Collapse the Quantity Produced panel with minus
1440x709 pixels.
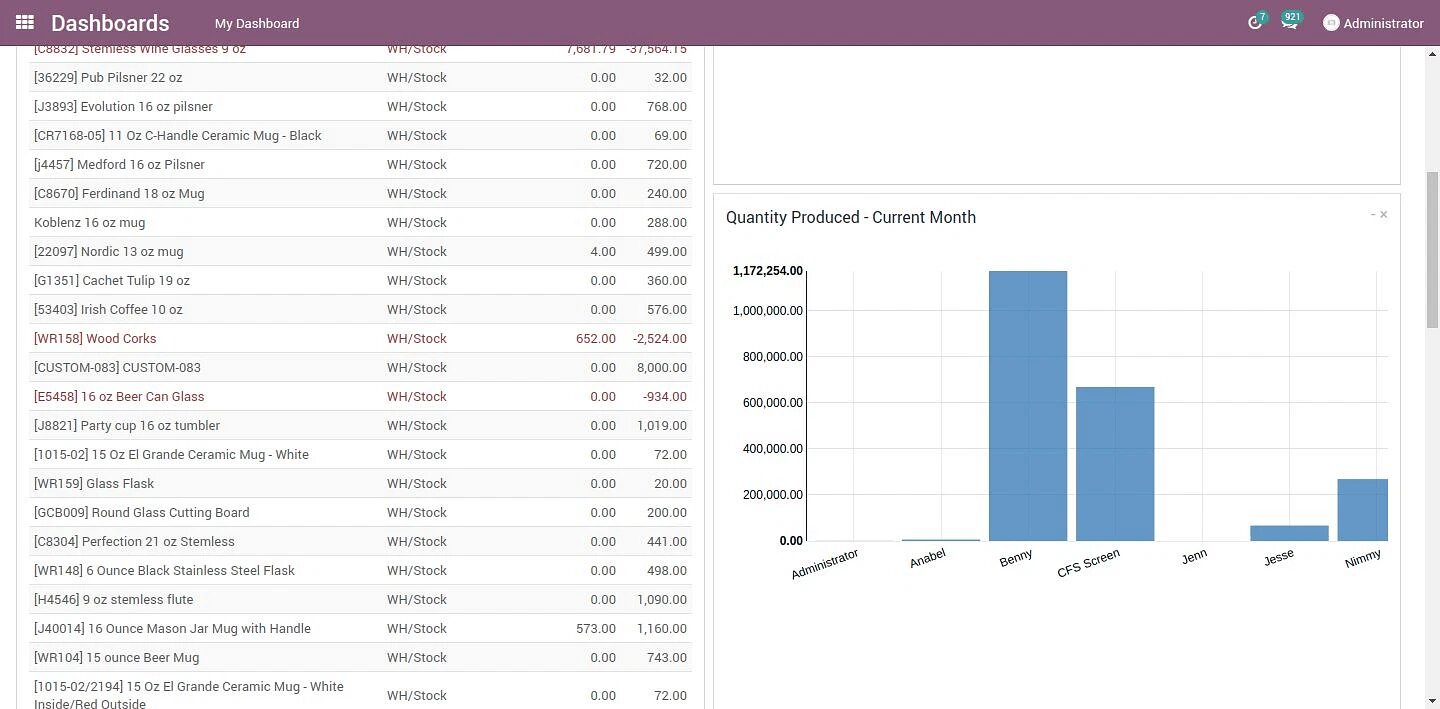coord(1373,215)
